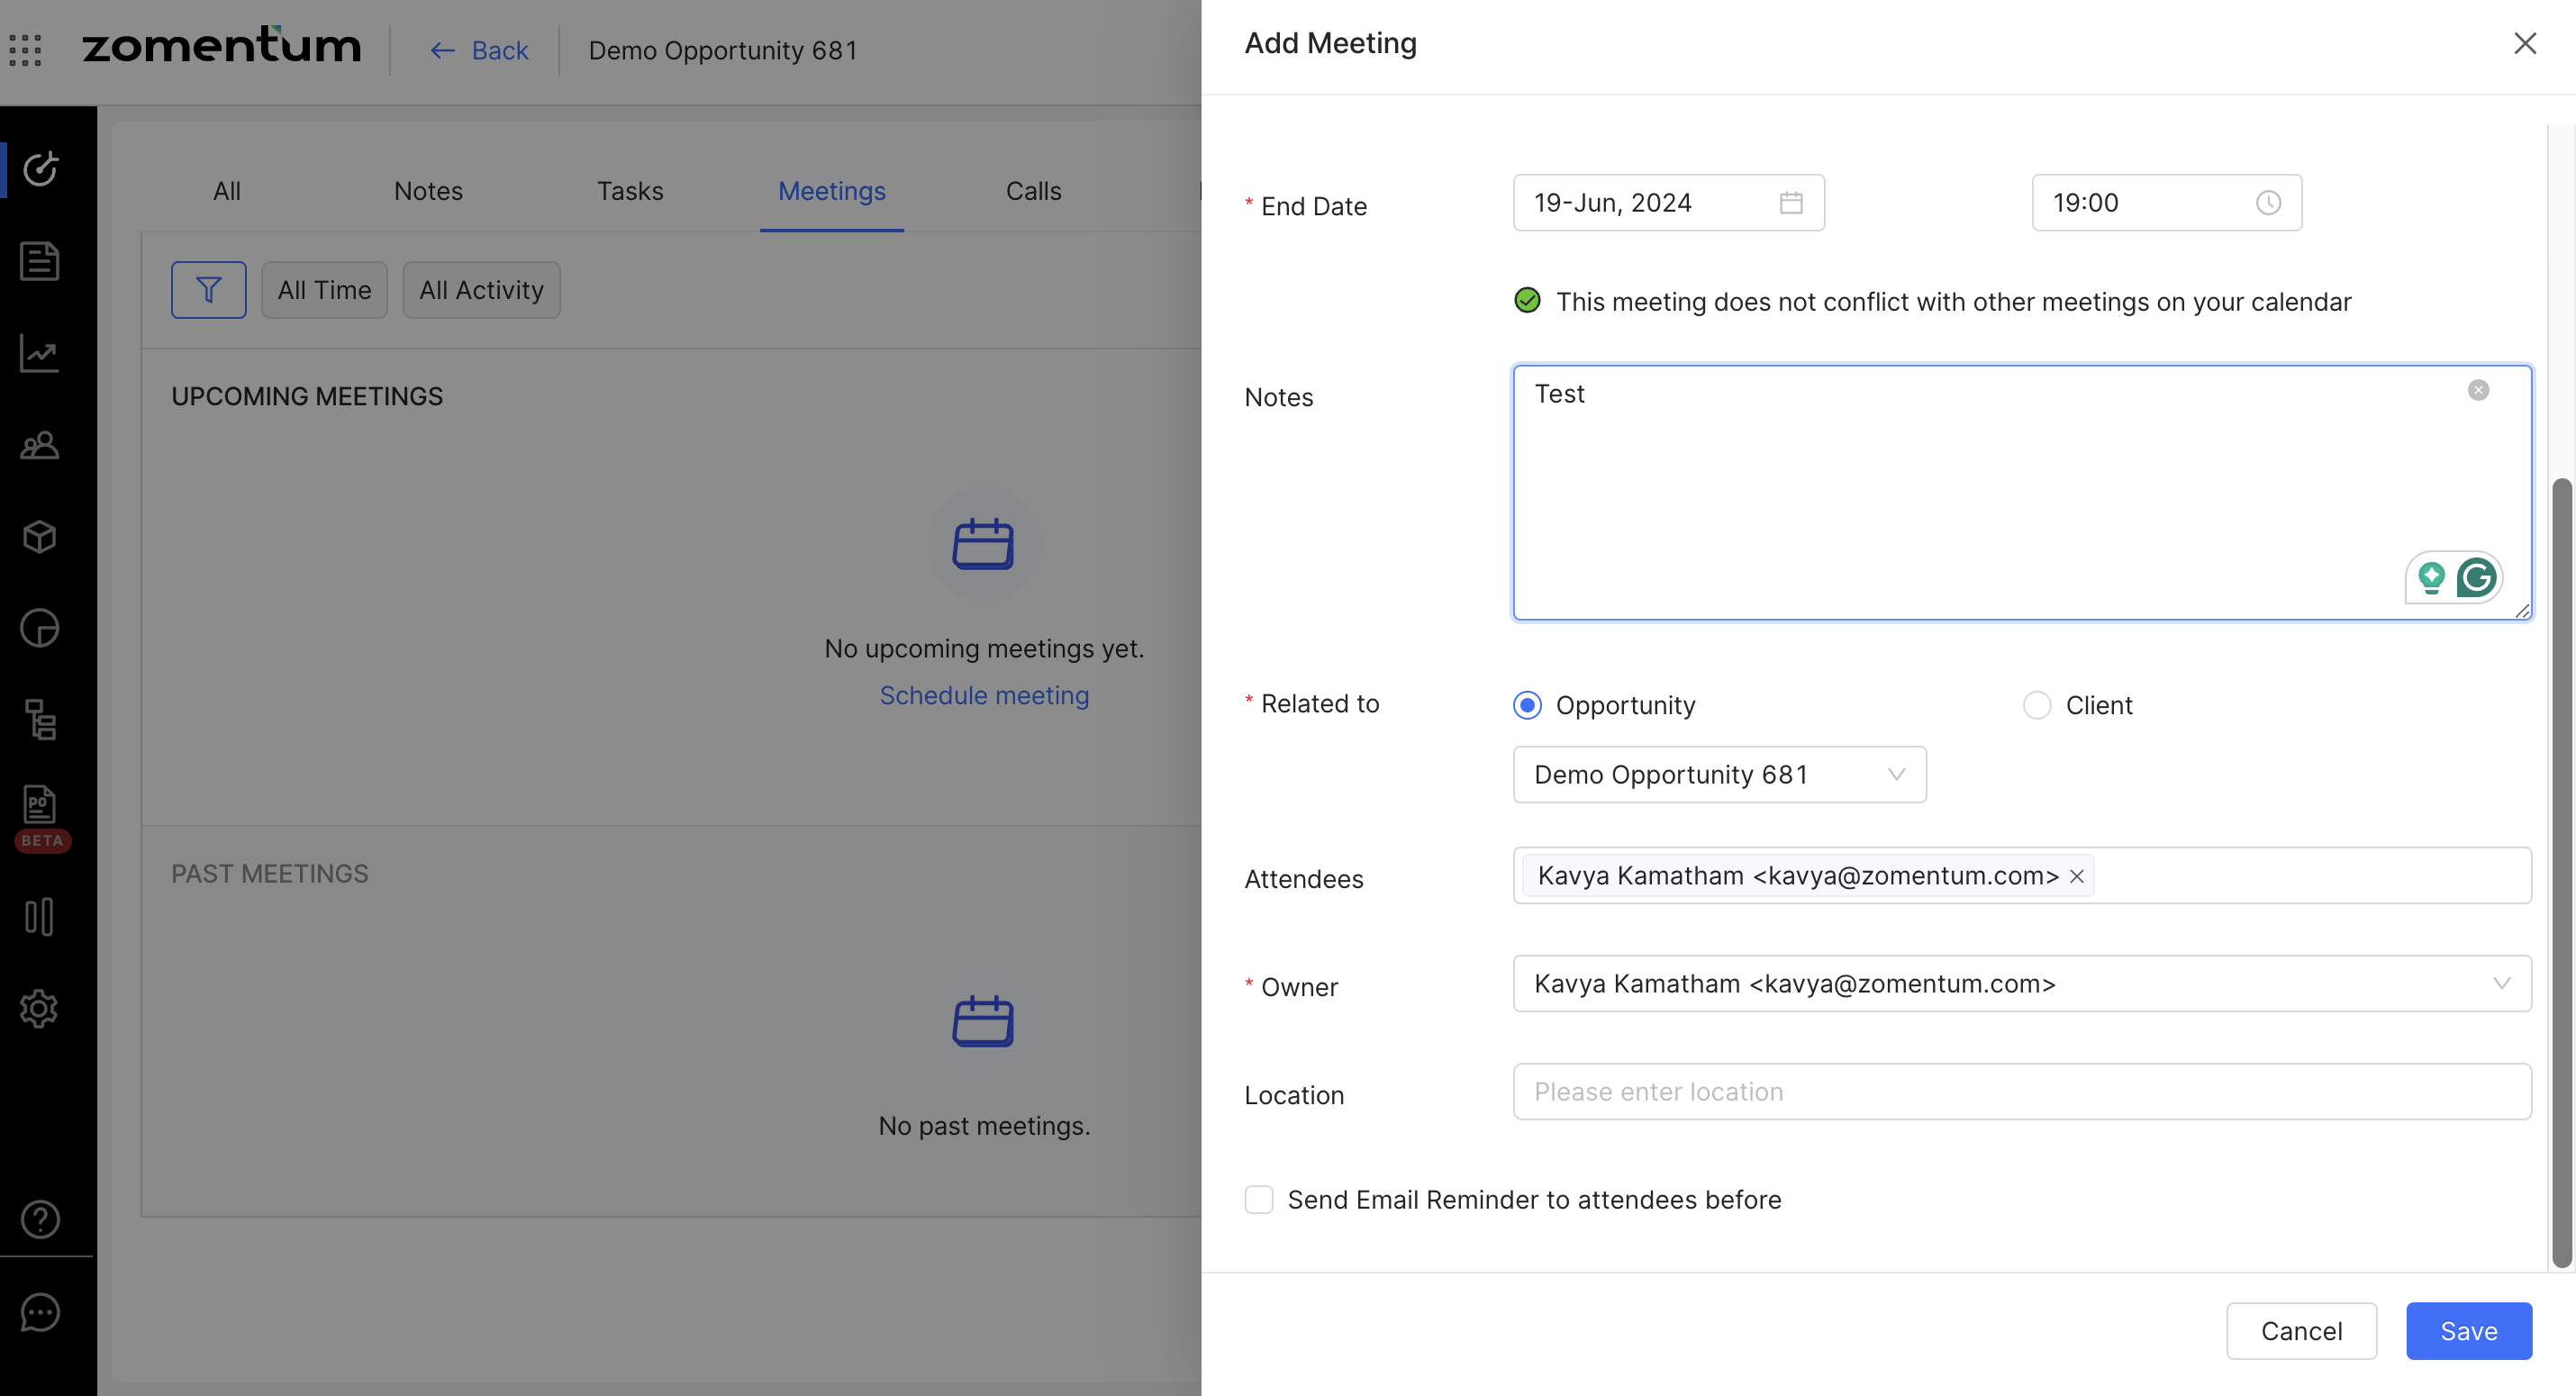This screenshot has width=2576, height=1396.
Task: Switch to the Calls tab
Action: click(x=1033, y=191)
